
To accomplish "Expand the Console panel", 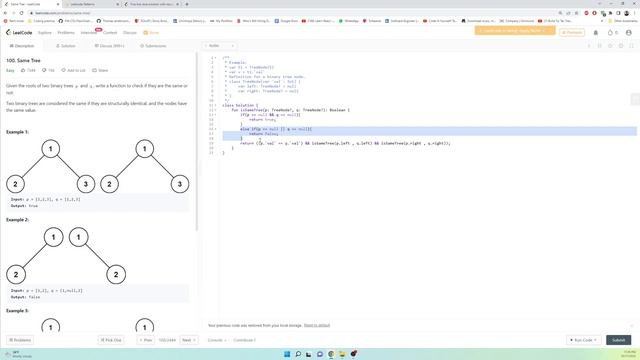I will coord(217,340).
